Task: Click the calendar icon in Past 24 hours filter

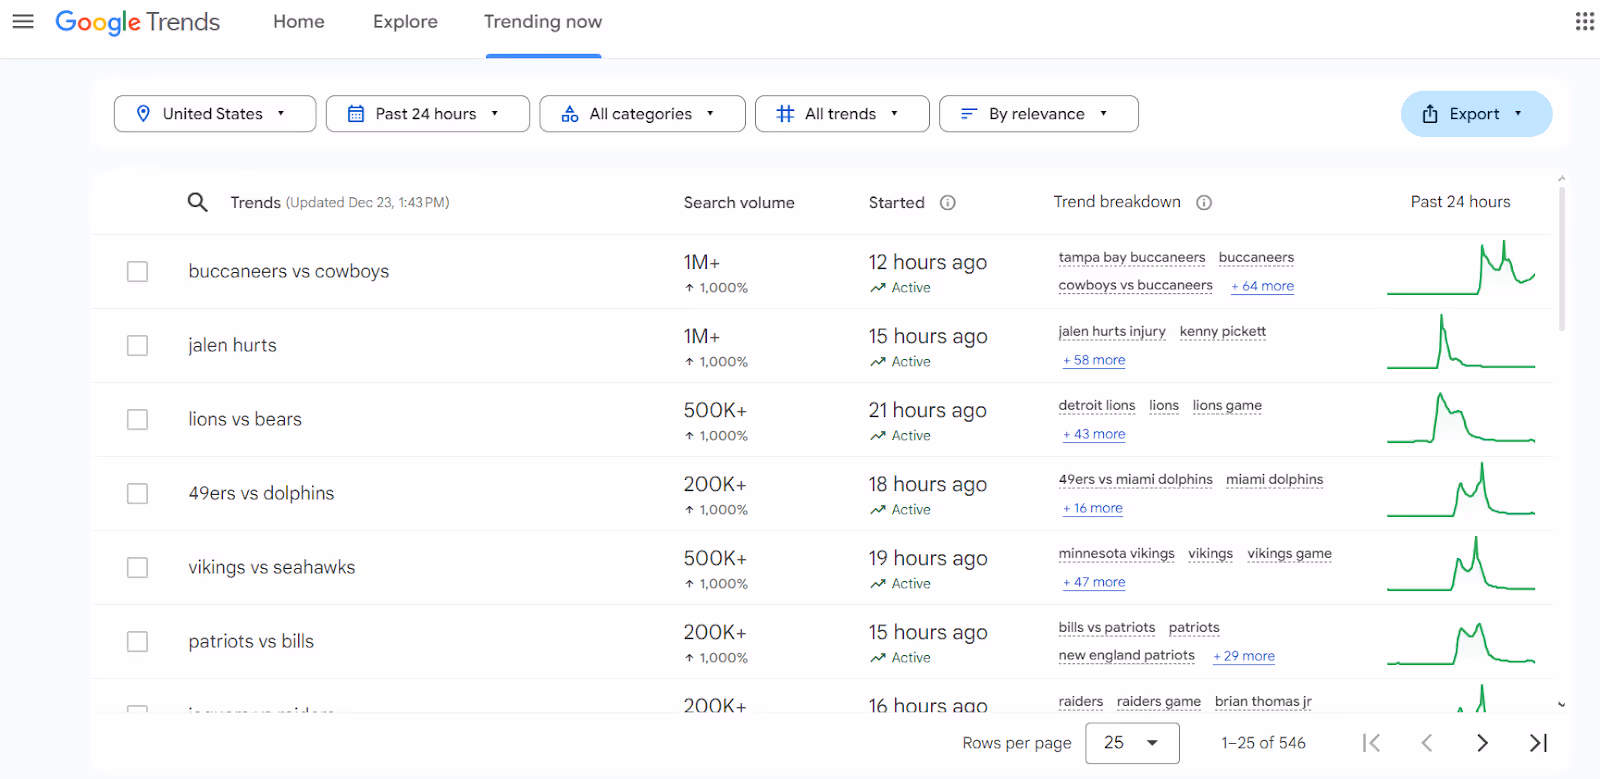Action: click(x=356, y=114)
